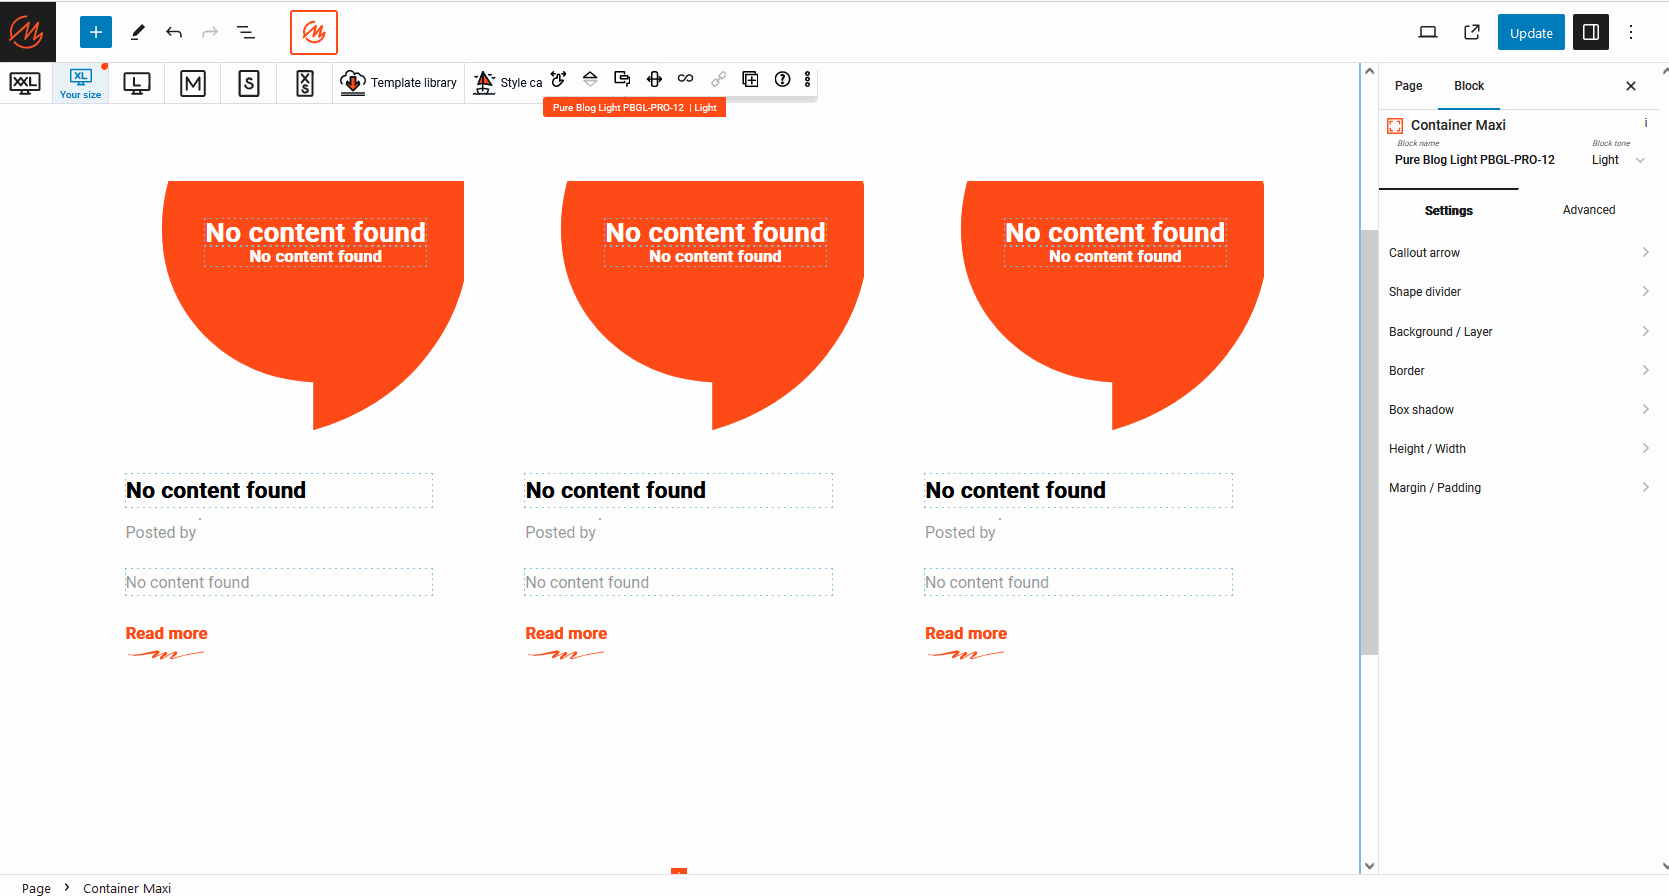The width and height of the screenshot is (1669, 896).
Task: Click the move block toolbar icon
Action: [x=654, y=79]
